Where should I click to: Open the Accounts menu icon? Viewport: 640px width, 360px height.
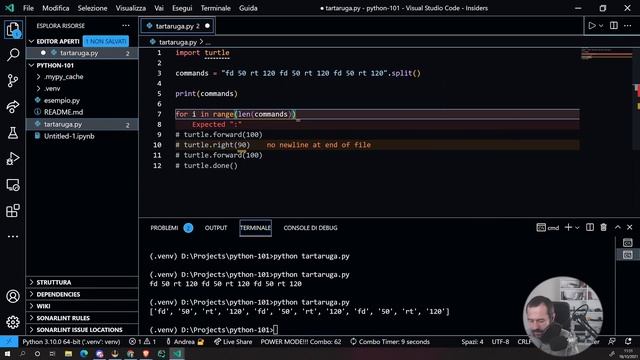pyautogui.click(x=13, y=296)
